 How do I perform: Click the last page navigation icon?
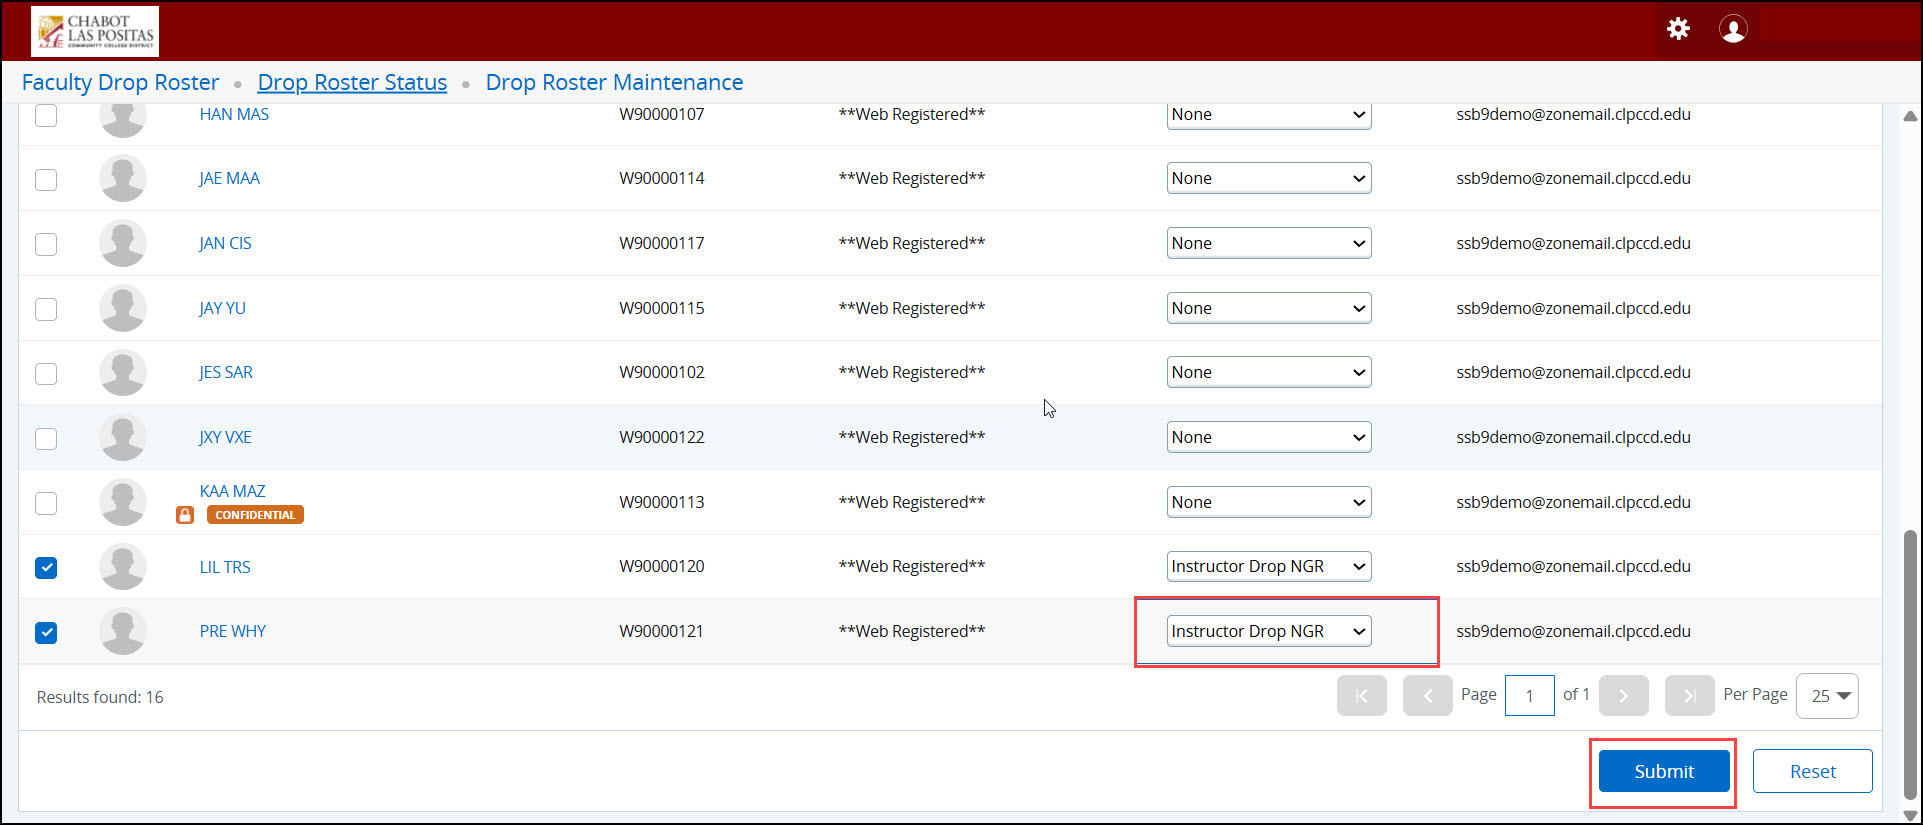[1689, 696]
